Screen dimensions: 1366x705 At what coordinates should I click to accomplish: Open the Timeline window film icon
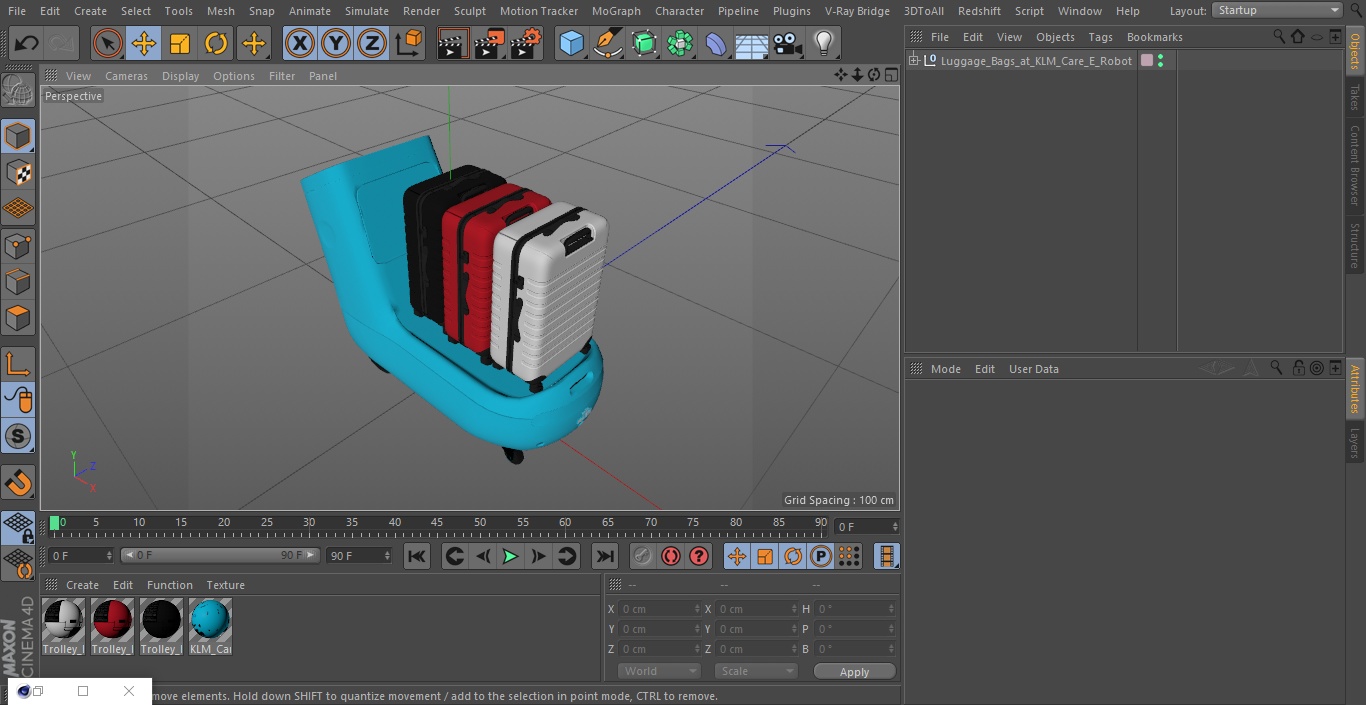point(886,556)
